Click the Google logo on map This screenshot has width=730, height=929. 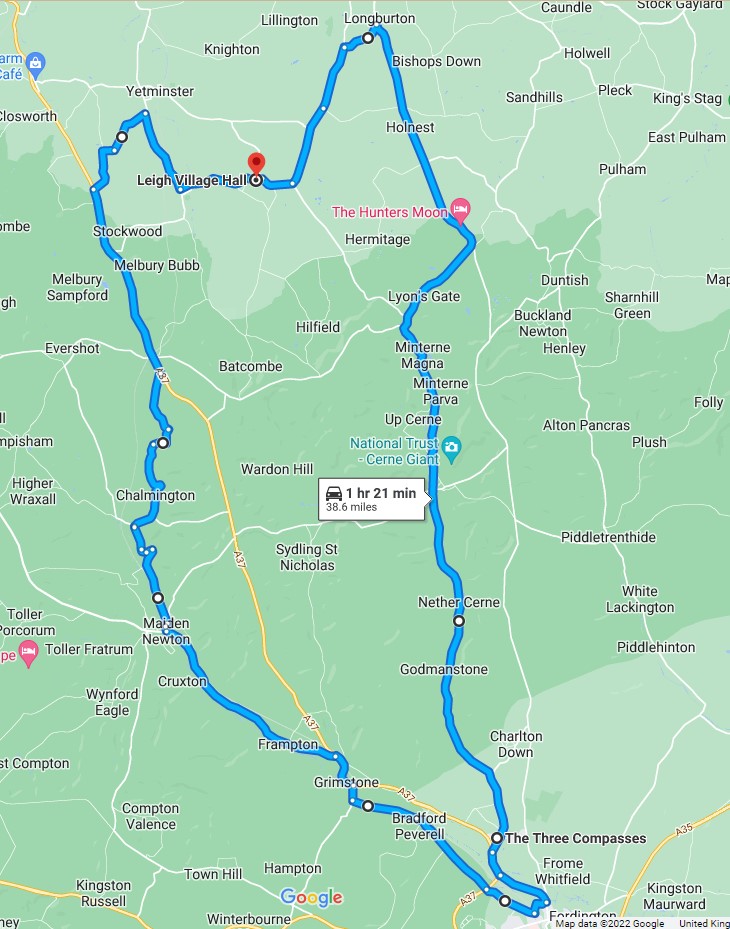coord(312,898)
